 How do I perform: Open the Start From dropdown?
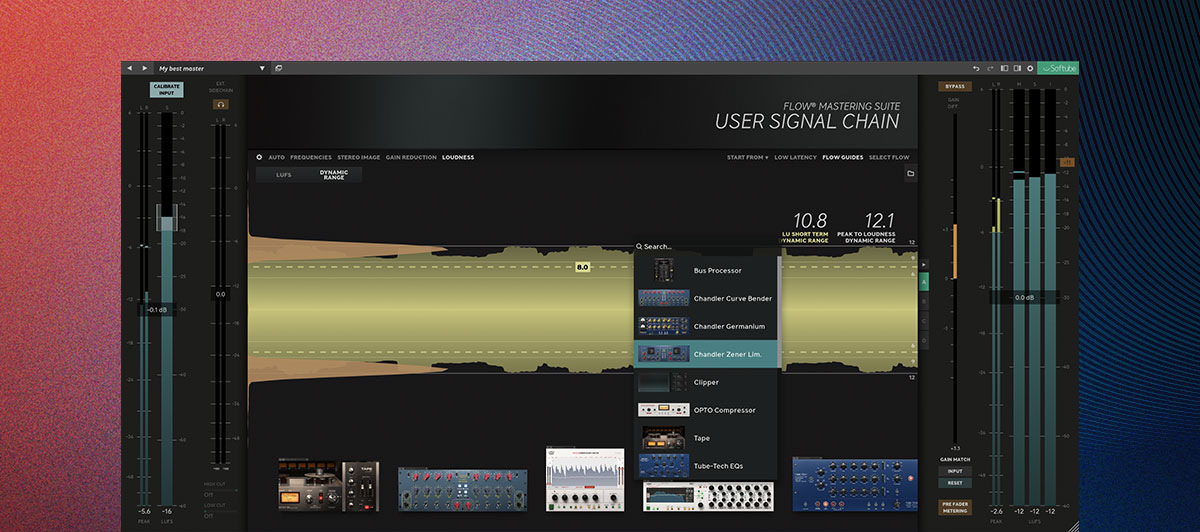click(748, 157)
